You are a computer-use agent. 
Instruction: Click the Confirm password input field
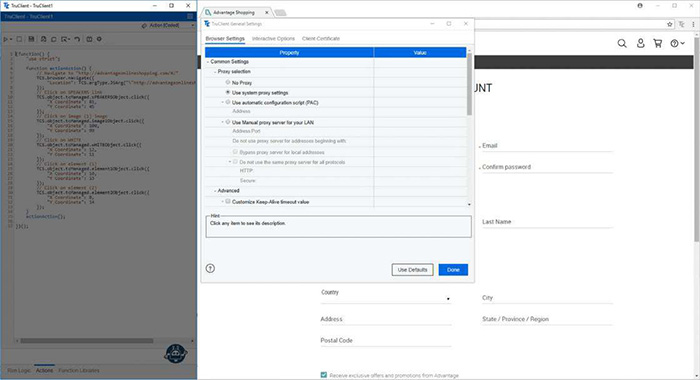tap(547, 167)
